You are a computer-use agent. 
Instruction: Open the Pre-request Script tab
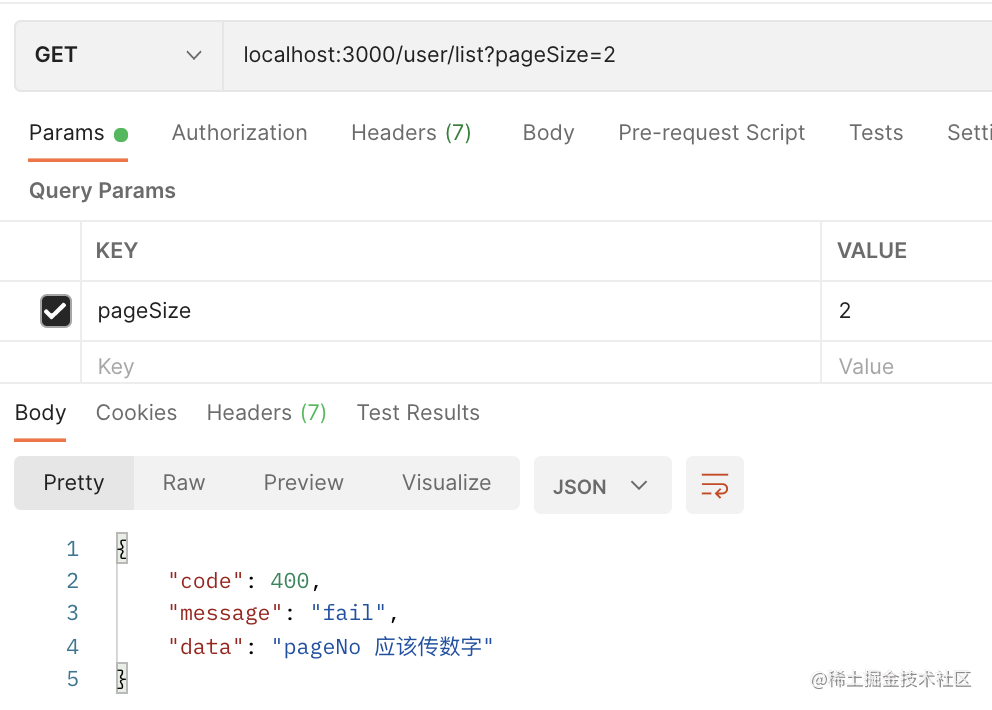pyautogui.click(x=711, y=133)
